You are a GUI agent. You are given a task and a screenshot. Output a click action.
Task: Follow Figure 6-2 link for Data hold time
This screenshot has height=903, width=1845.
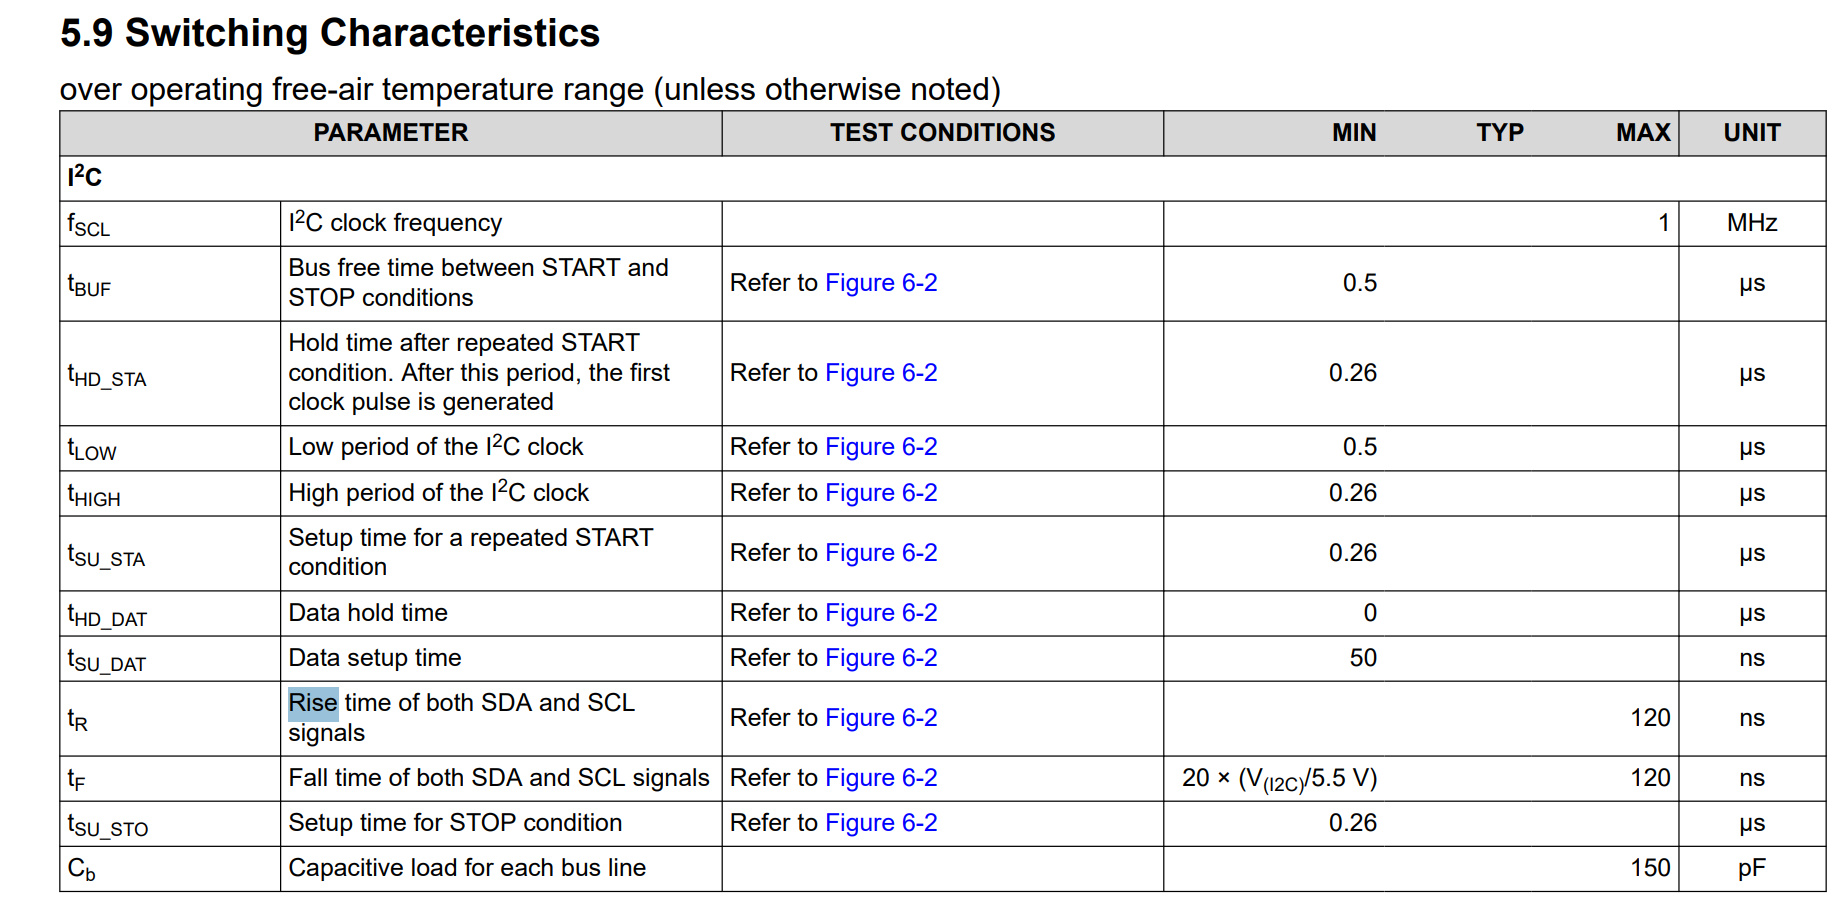(881, 613)
